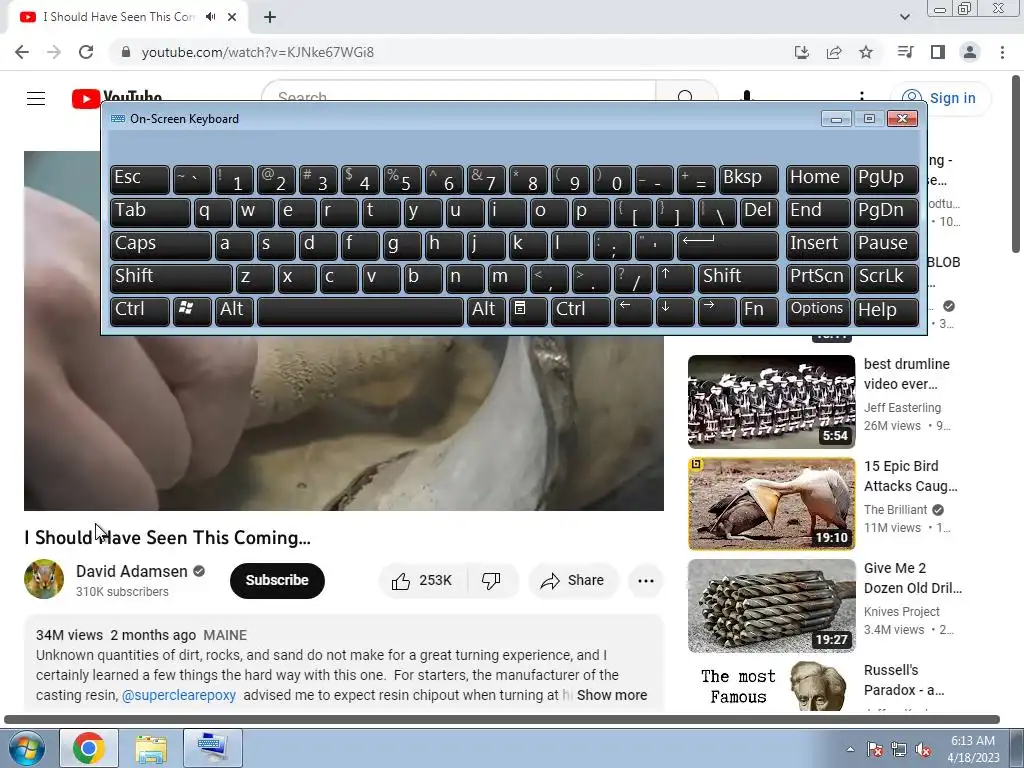Open Windows Explorer from the taskbar
The height and width of the screenshot is (768, 1024).
[x=151, y=748]
